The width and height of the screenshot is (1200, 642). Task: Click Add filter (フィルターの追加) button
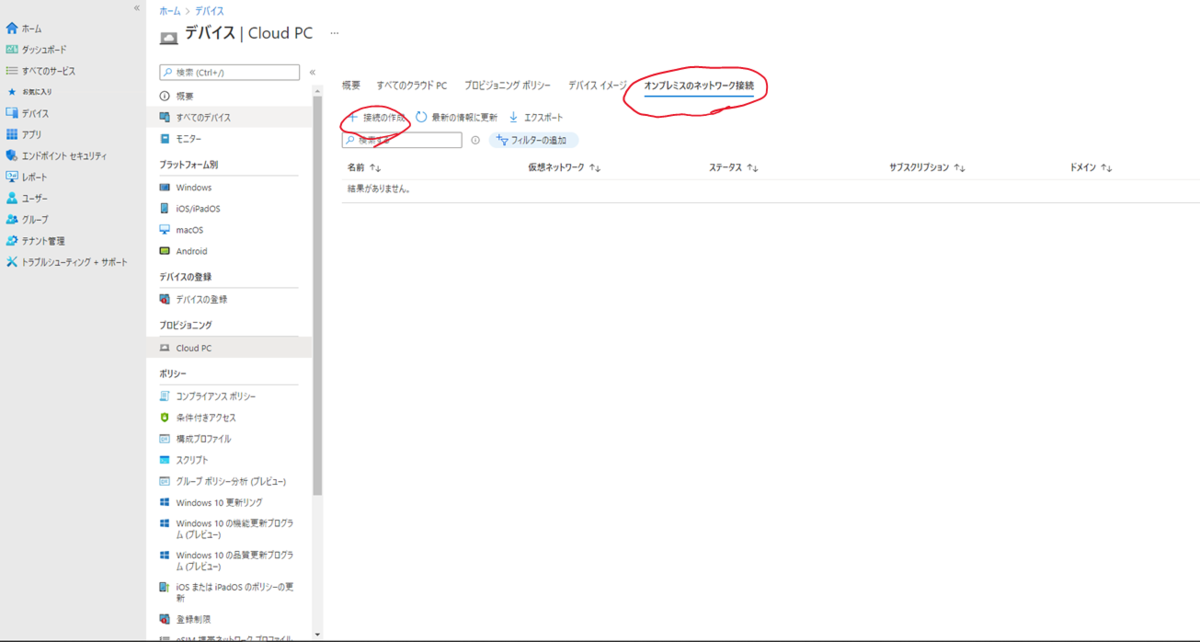(534, 140)
